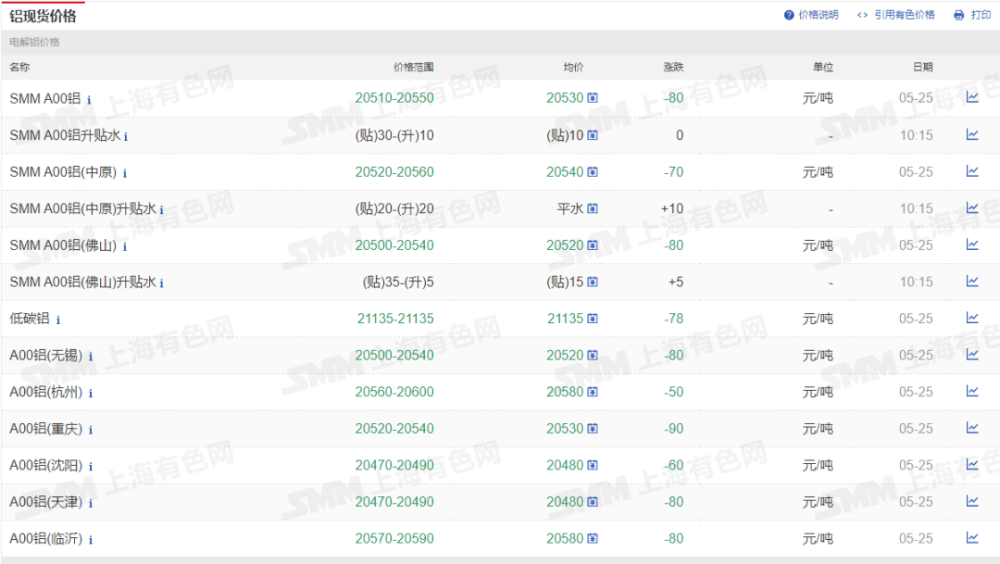This screenshot has width=1000, height=564.
Task: Click the -78 change value
Action: [673, 318]
